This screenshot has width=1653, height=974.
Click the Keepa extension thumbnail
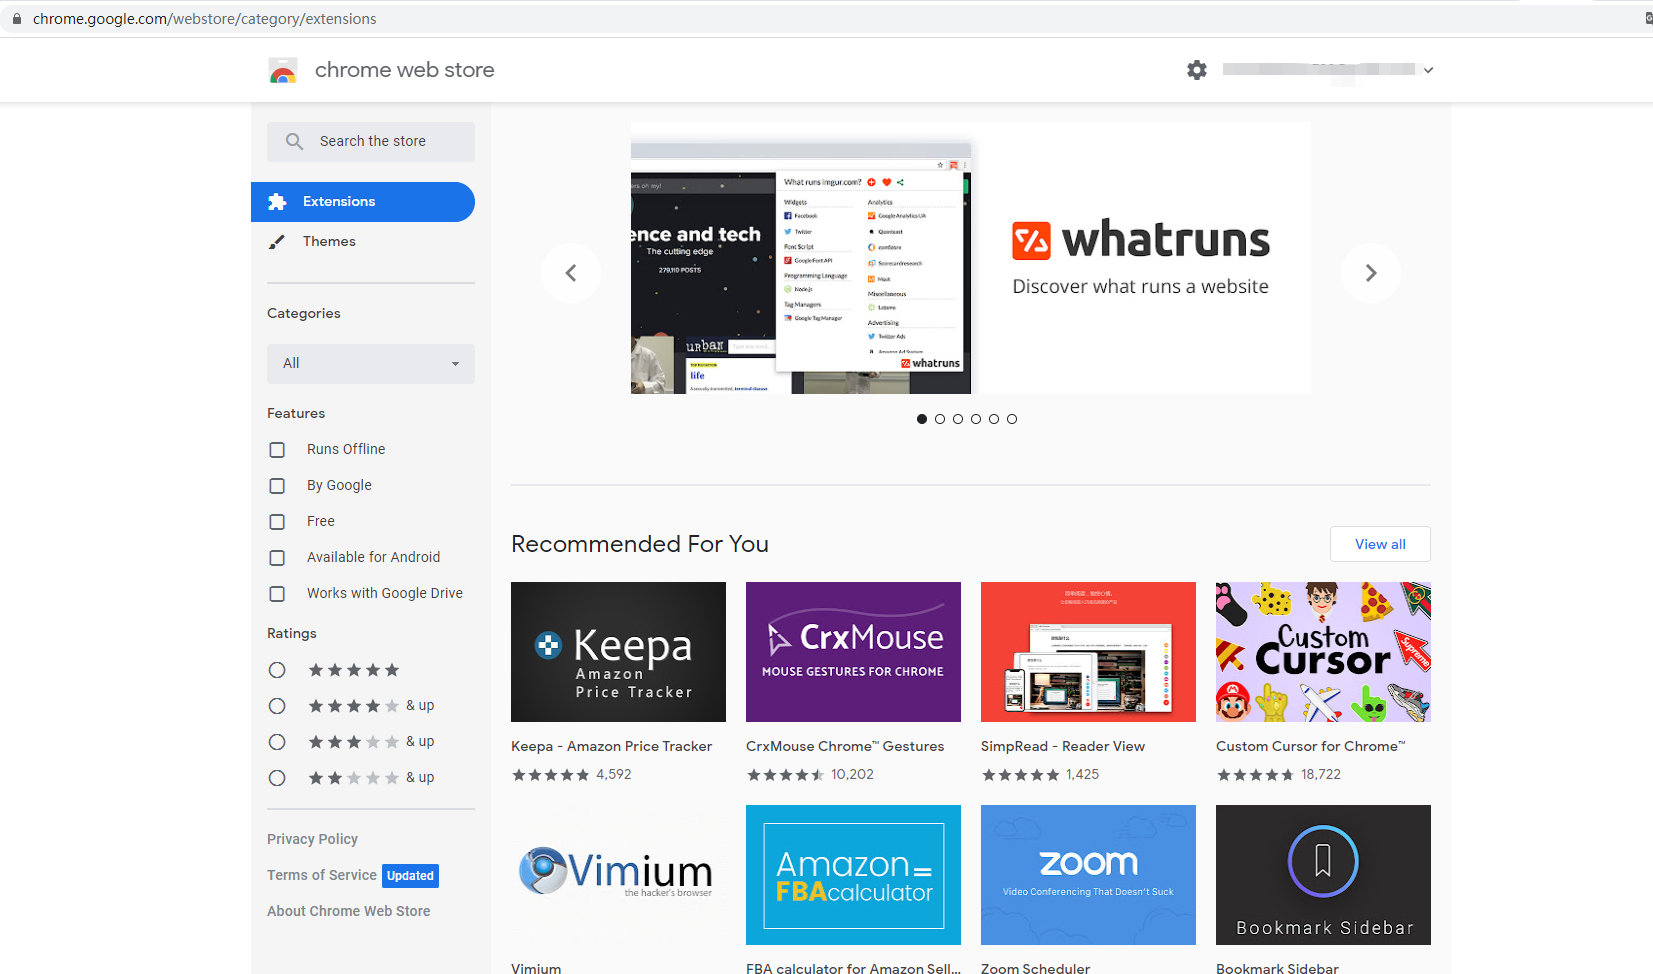(x=618, y=652)
